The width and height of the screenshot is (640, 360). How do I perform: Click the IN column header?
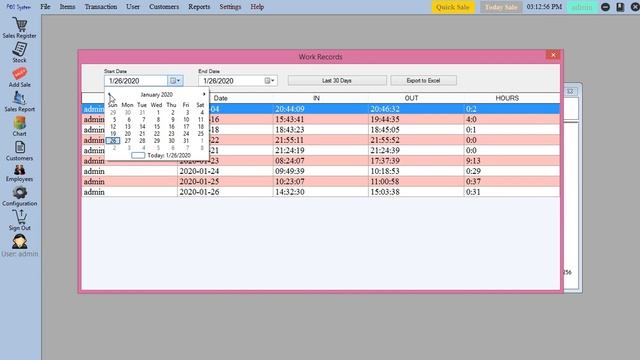(x=316, y=98)
